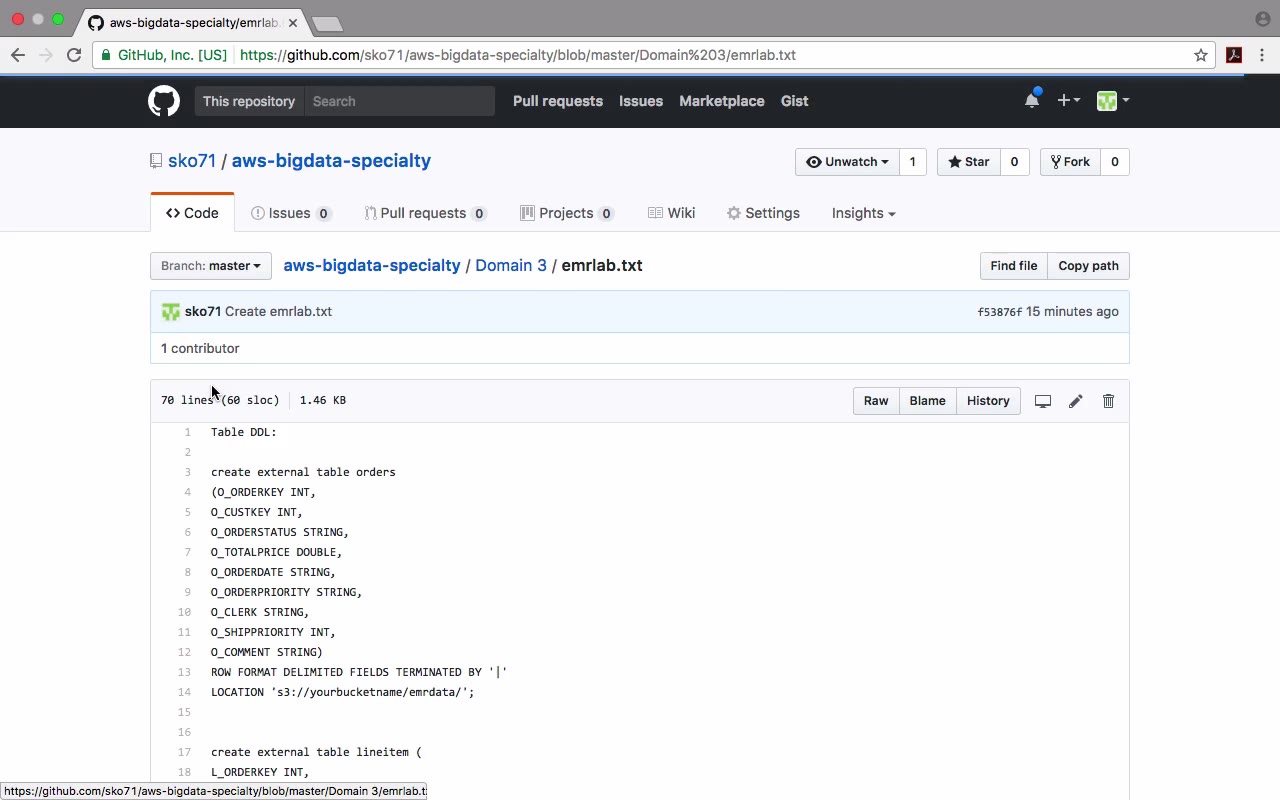The height and width of the screenshot is (800, 1280).
Task: View the Raw file
Action: click(x=876, y=401)
